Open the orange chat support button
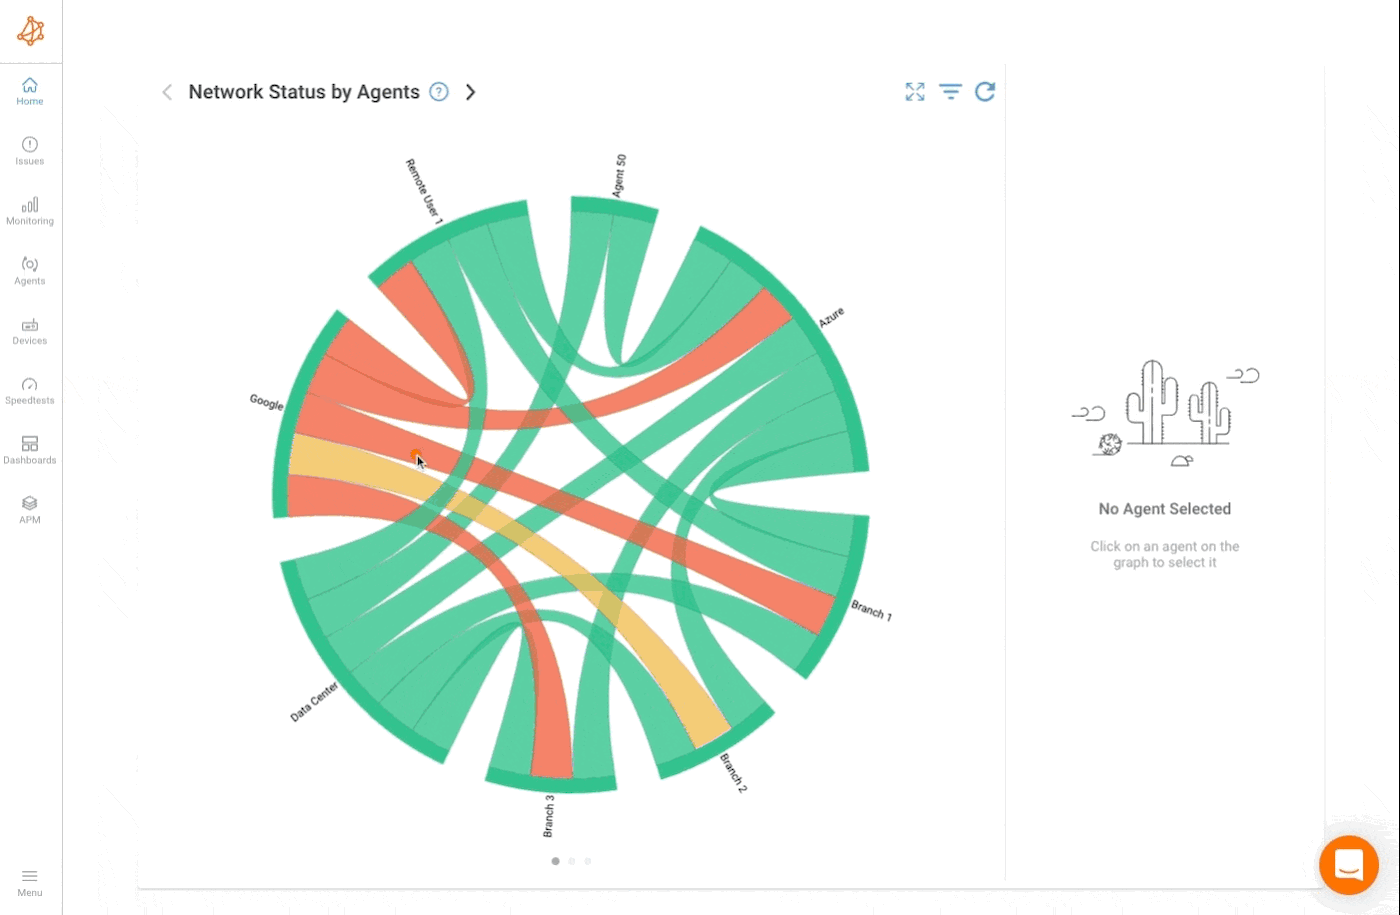1400x915 pixels. [x=1348, y=865]
